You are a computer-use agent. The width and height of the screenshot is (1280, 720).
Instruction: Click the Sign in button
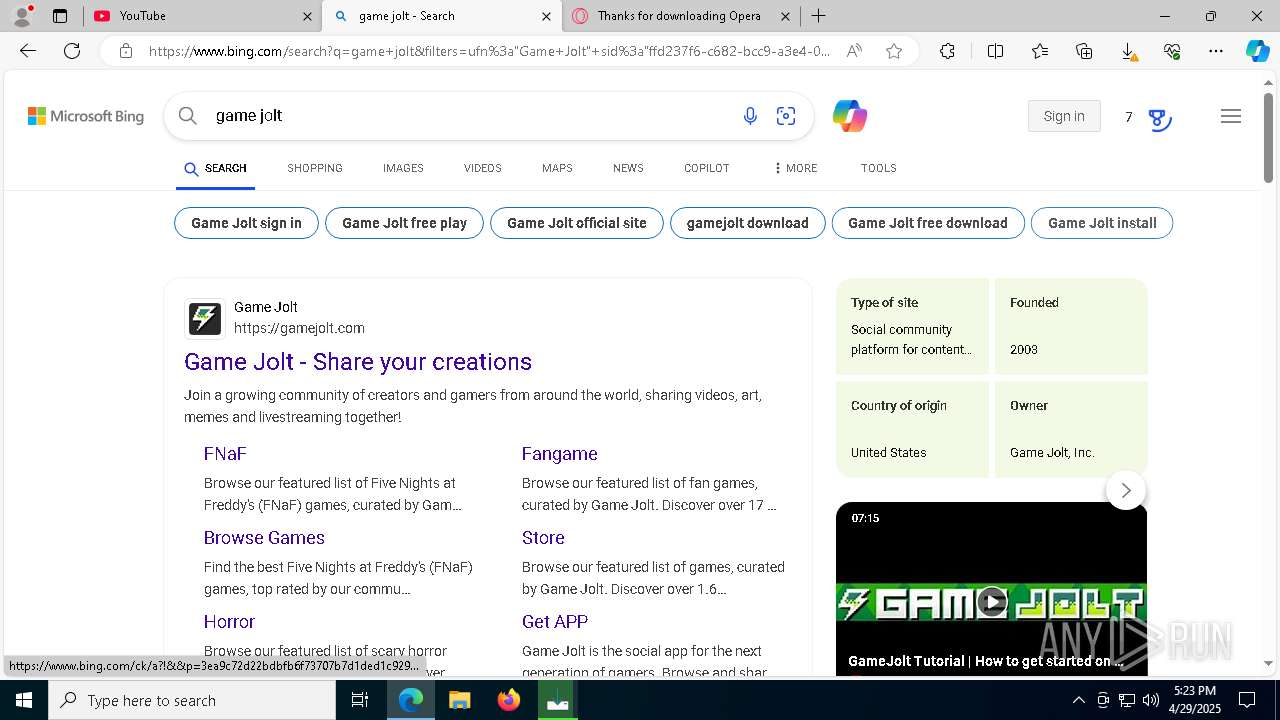coord(1064,116)
